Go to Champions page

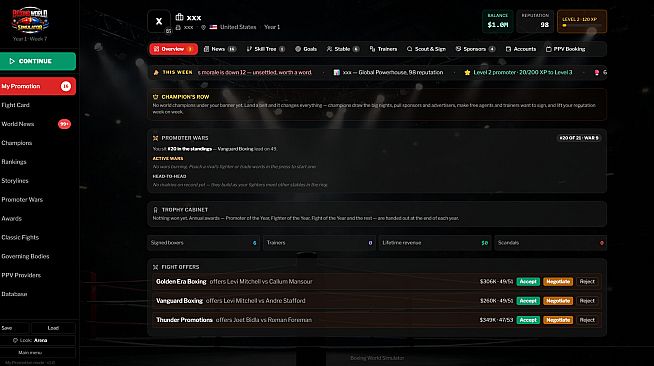17,143
